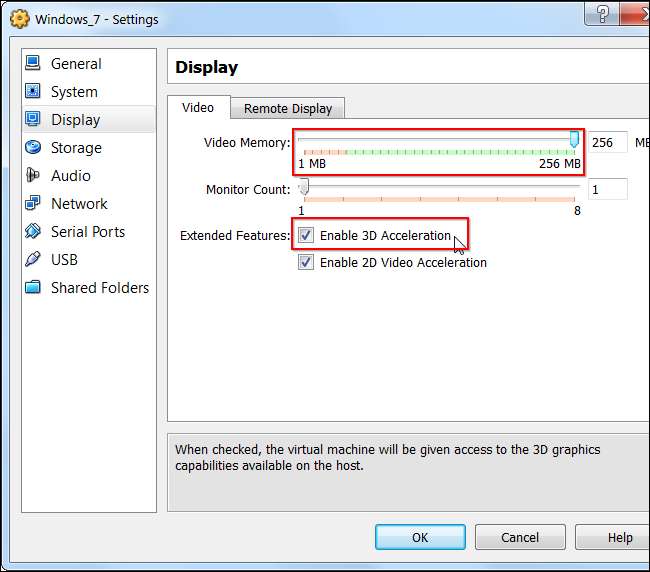650x572 pixels.
Task: Click the Video Memory value field showing 256
Action: 607,143
